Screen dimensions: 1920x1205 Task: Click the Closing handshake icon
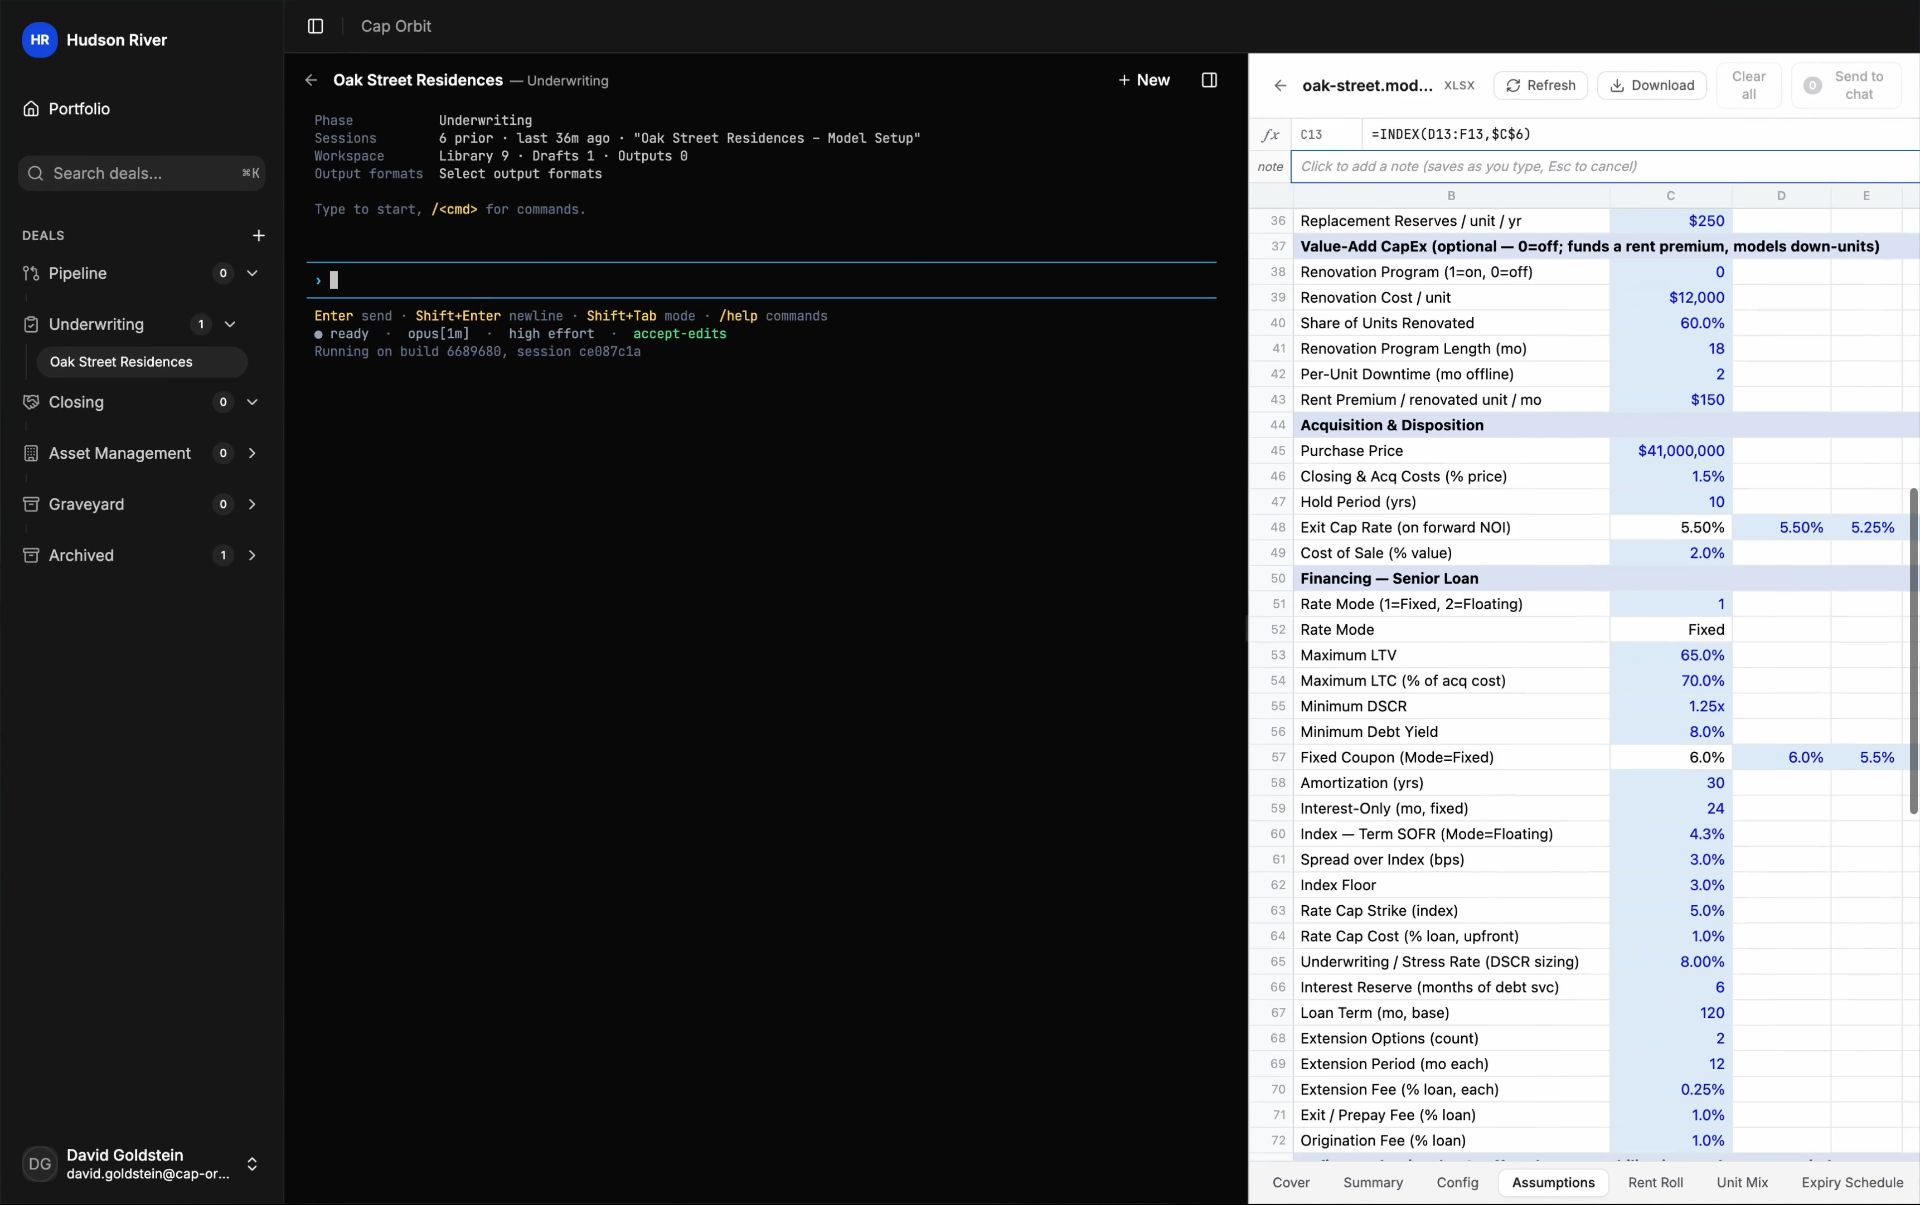pyautogui.click(x=31, y=402)
